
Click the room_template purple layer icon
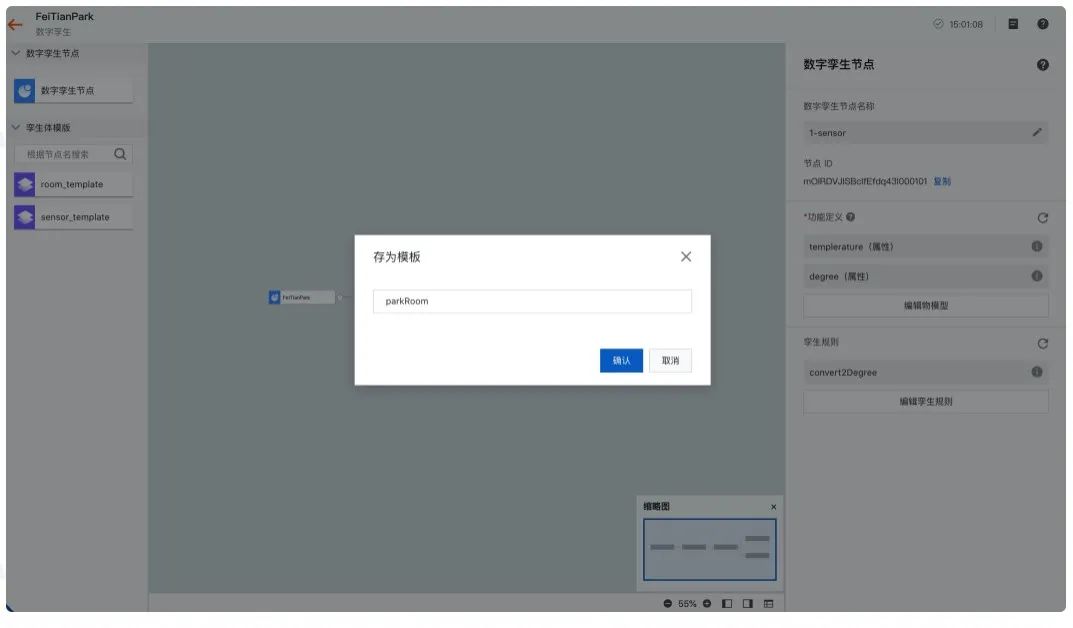pos(25,184)
